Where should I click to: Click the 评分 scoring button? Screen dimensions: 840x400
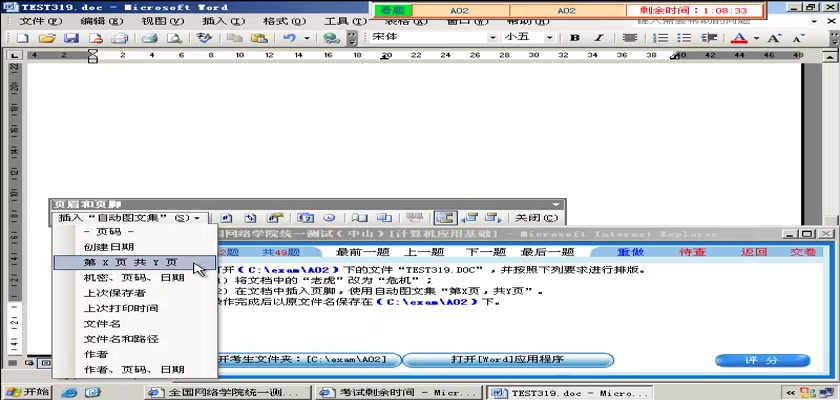762,360
